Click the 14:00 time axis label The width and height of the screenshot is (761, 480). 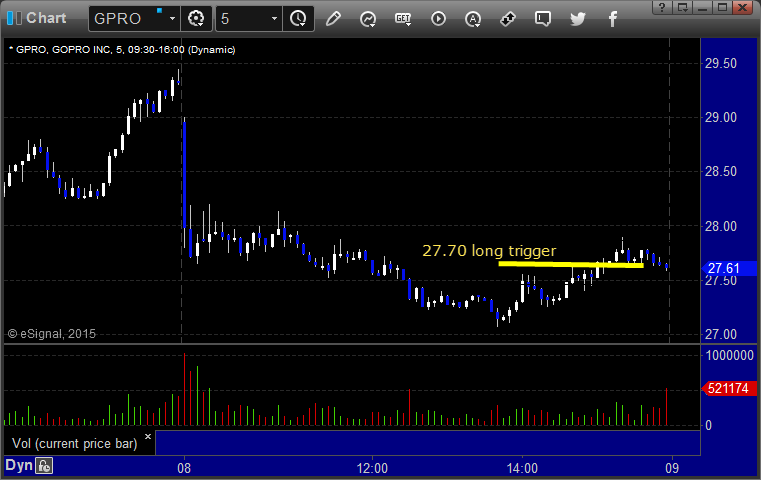[522, 468]
